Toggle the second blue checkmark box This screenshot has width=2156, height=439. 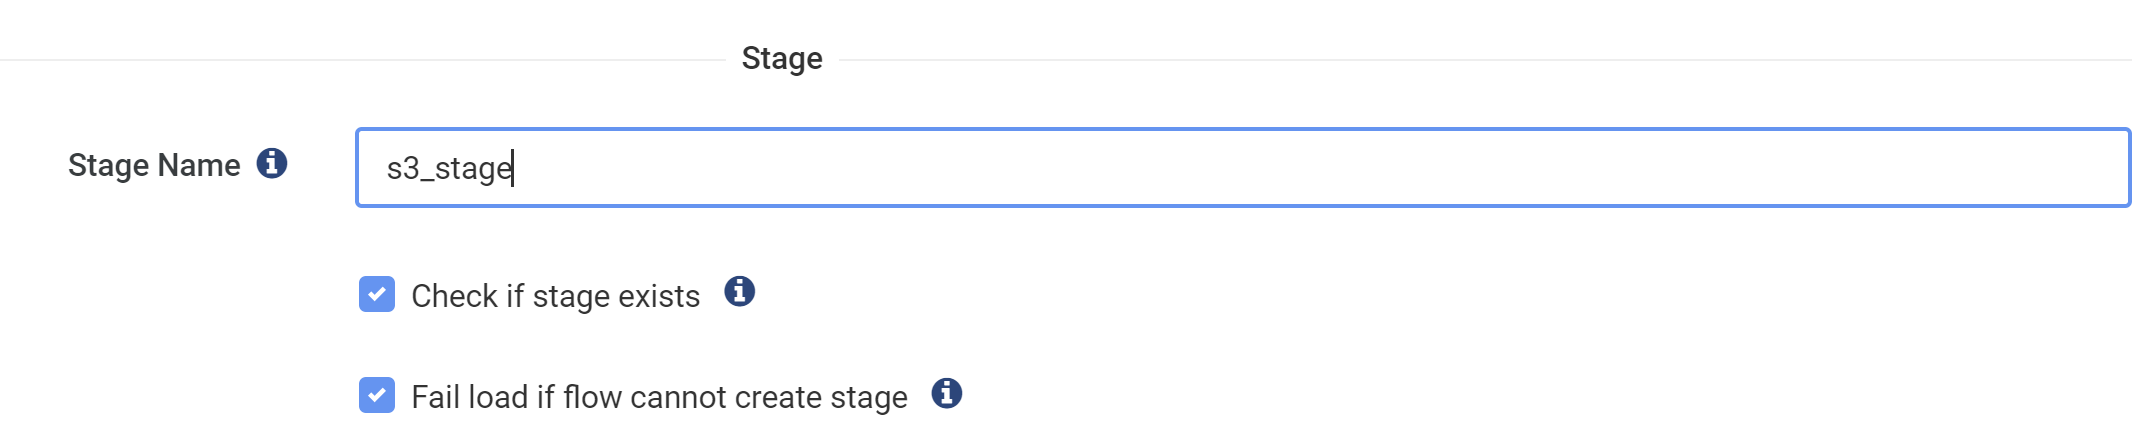pyautogui.click(x=377, y=395)
